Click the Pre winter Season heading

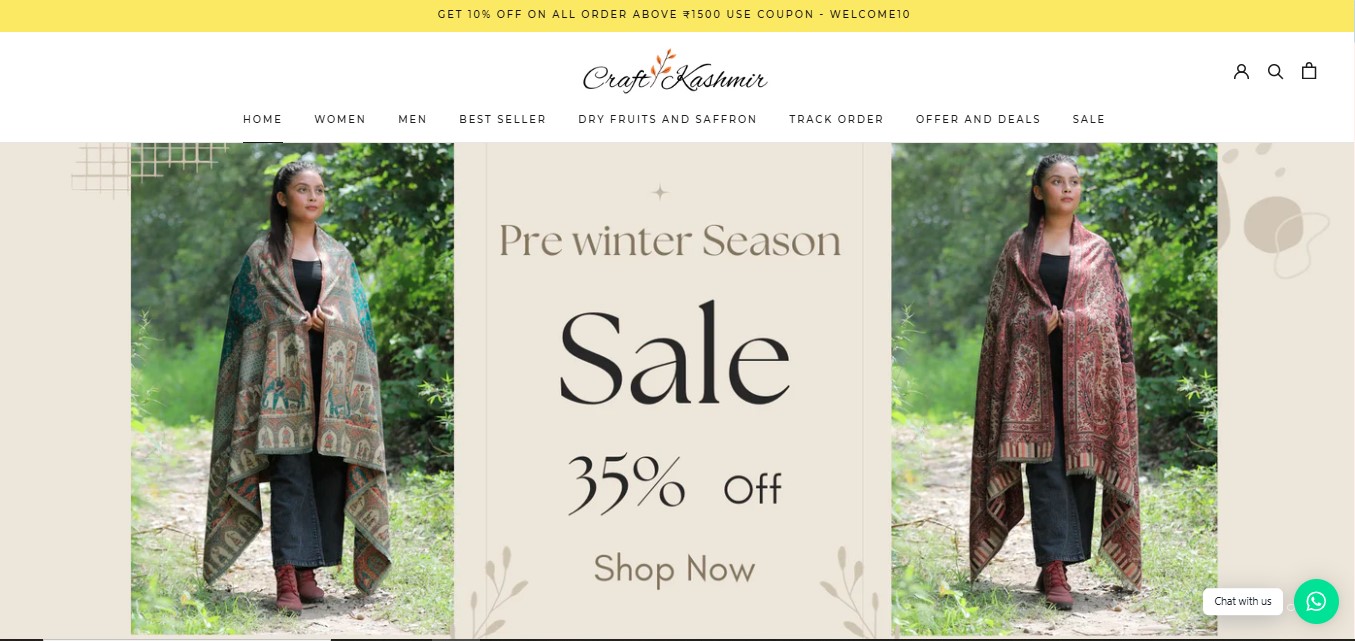coord(670,240)
